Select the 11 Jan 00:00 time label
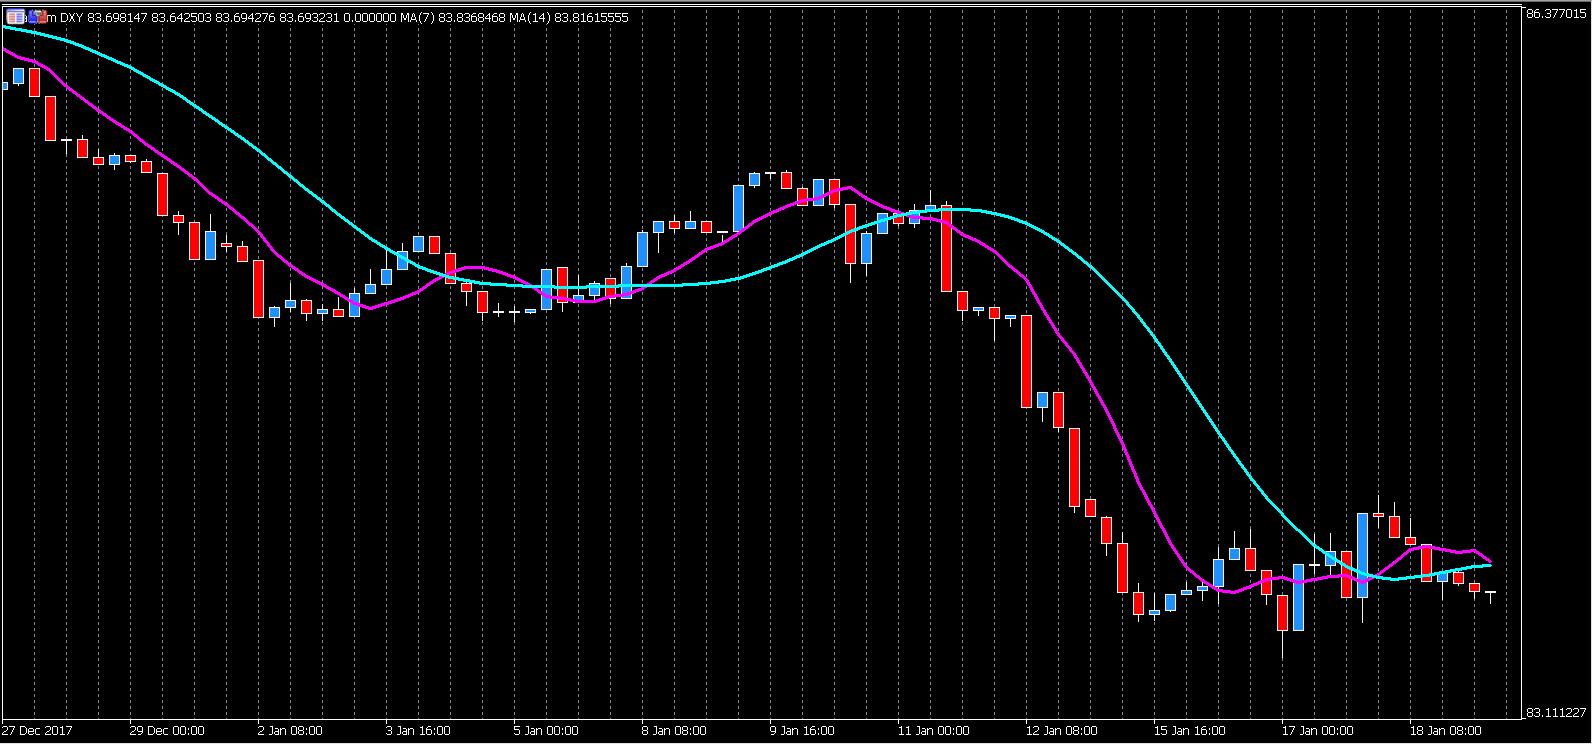This screenshot has height=744, width=1593. click(933, 731)
